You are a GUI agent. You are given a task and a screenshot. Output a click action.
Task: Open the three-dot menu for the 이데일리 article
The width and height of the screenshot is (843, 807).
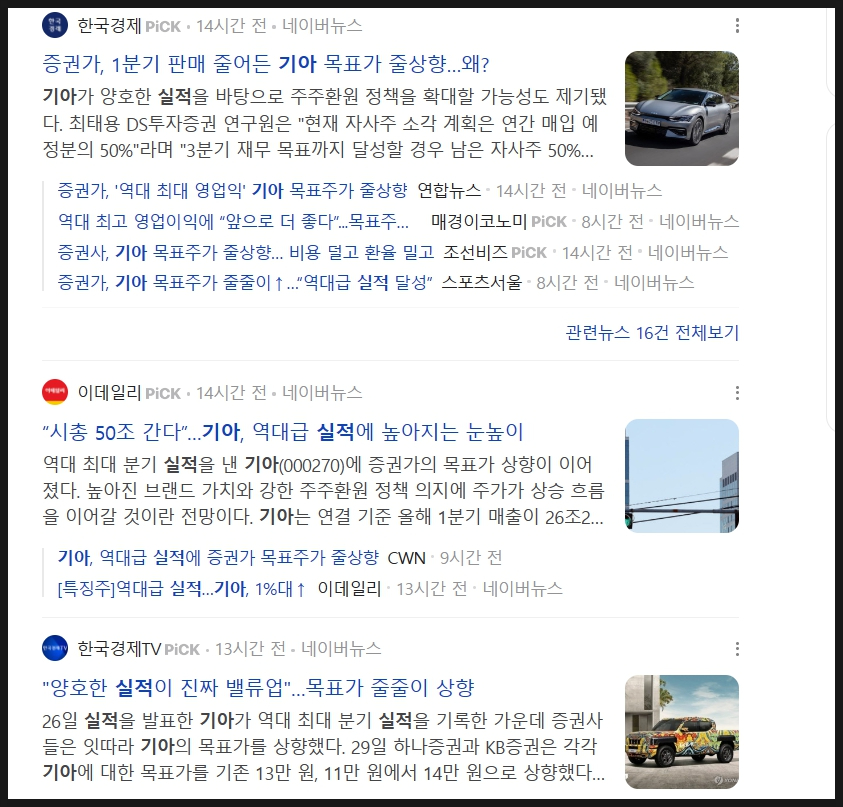[x=737, y=393]
